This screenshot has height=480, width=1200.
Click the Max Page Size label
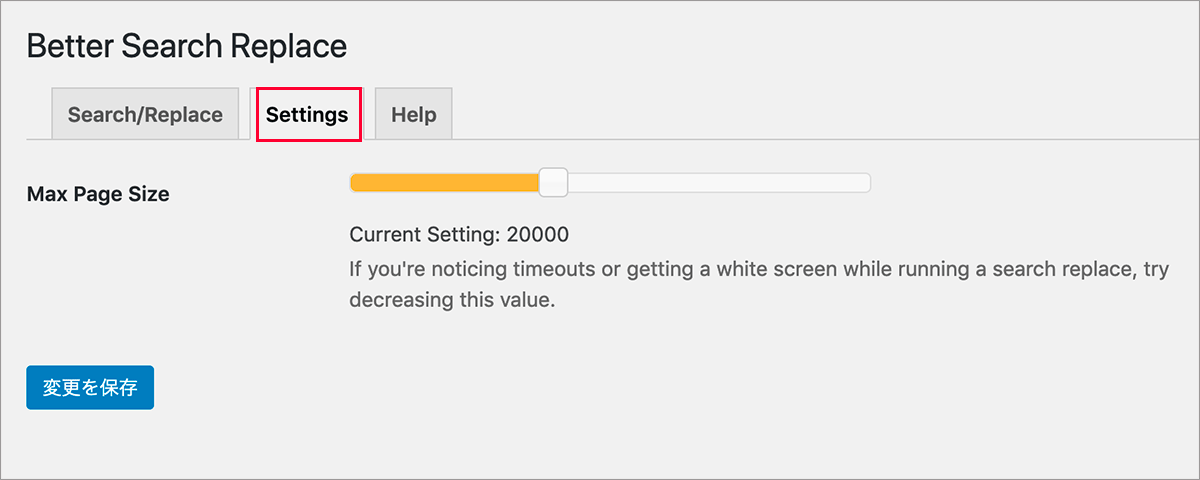tap(98, 194)
